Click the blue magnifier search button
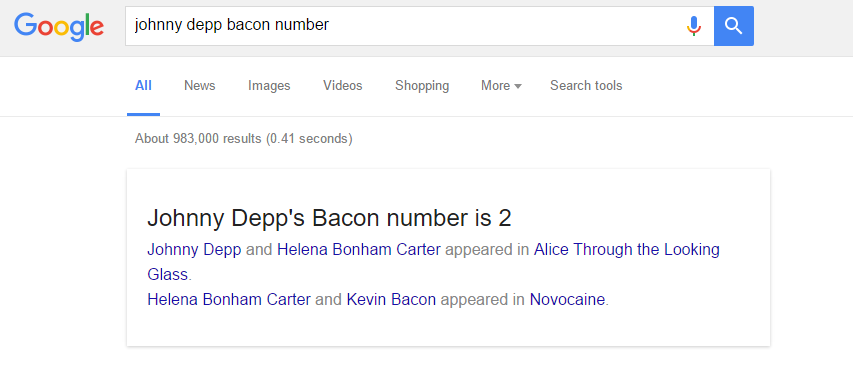 coord(734,26)
